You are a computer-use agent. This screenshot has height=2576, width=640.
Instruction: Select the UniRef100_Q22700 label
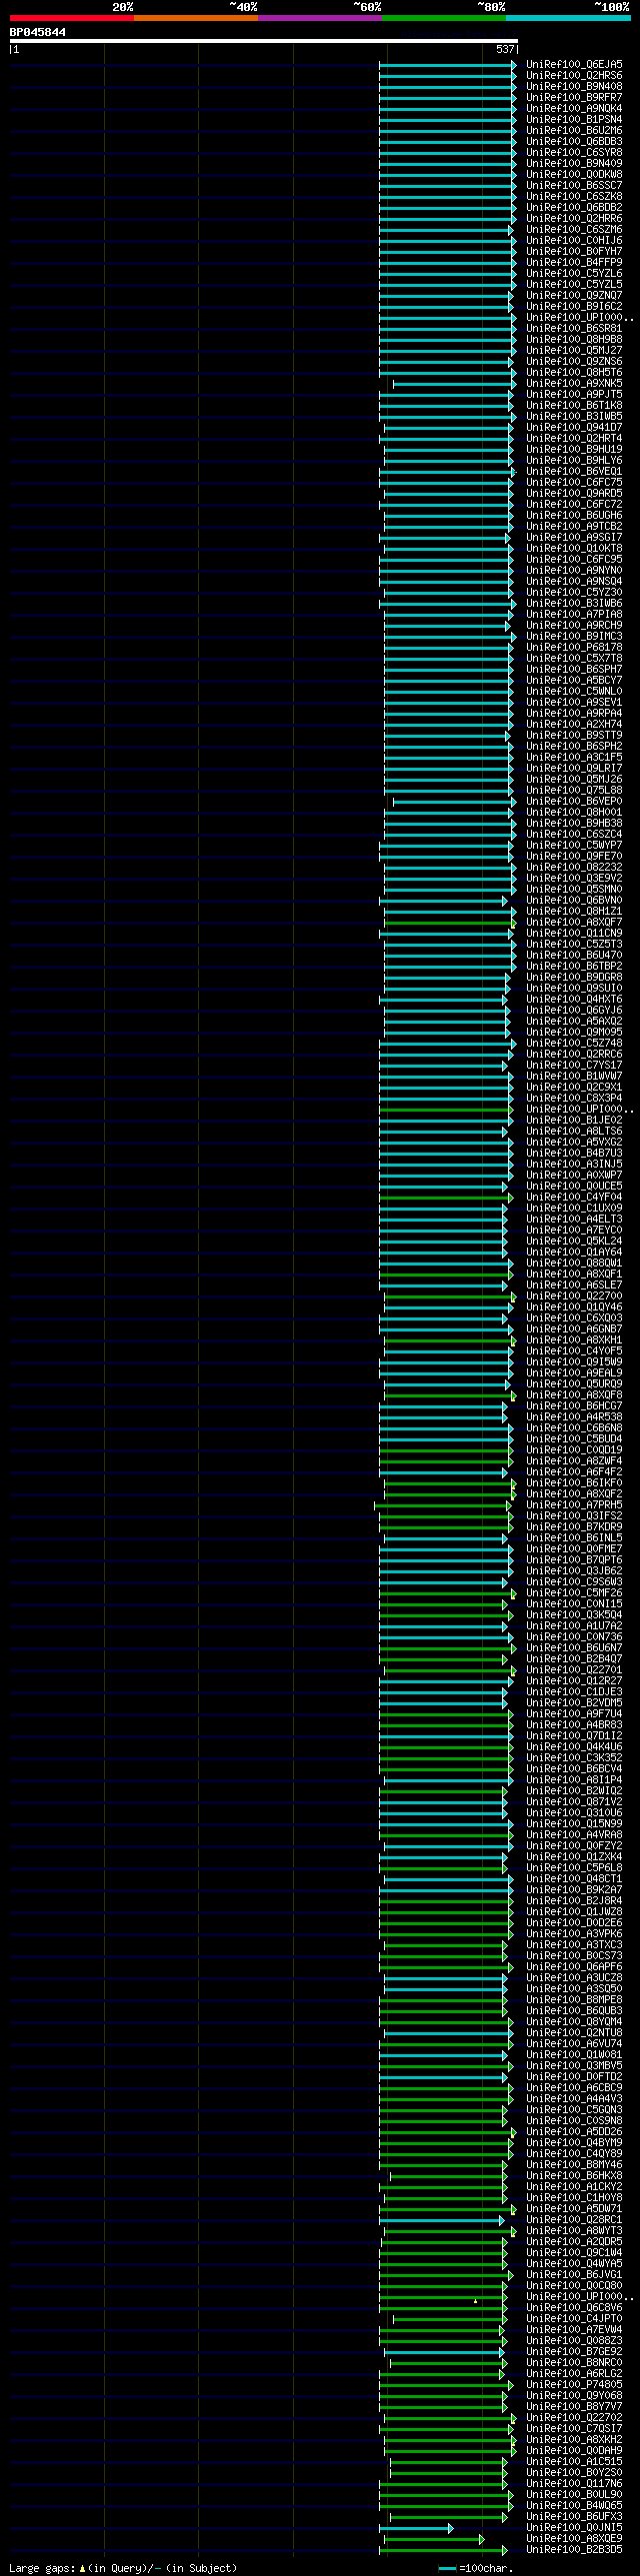point(574,1296)
